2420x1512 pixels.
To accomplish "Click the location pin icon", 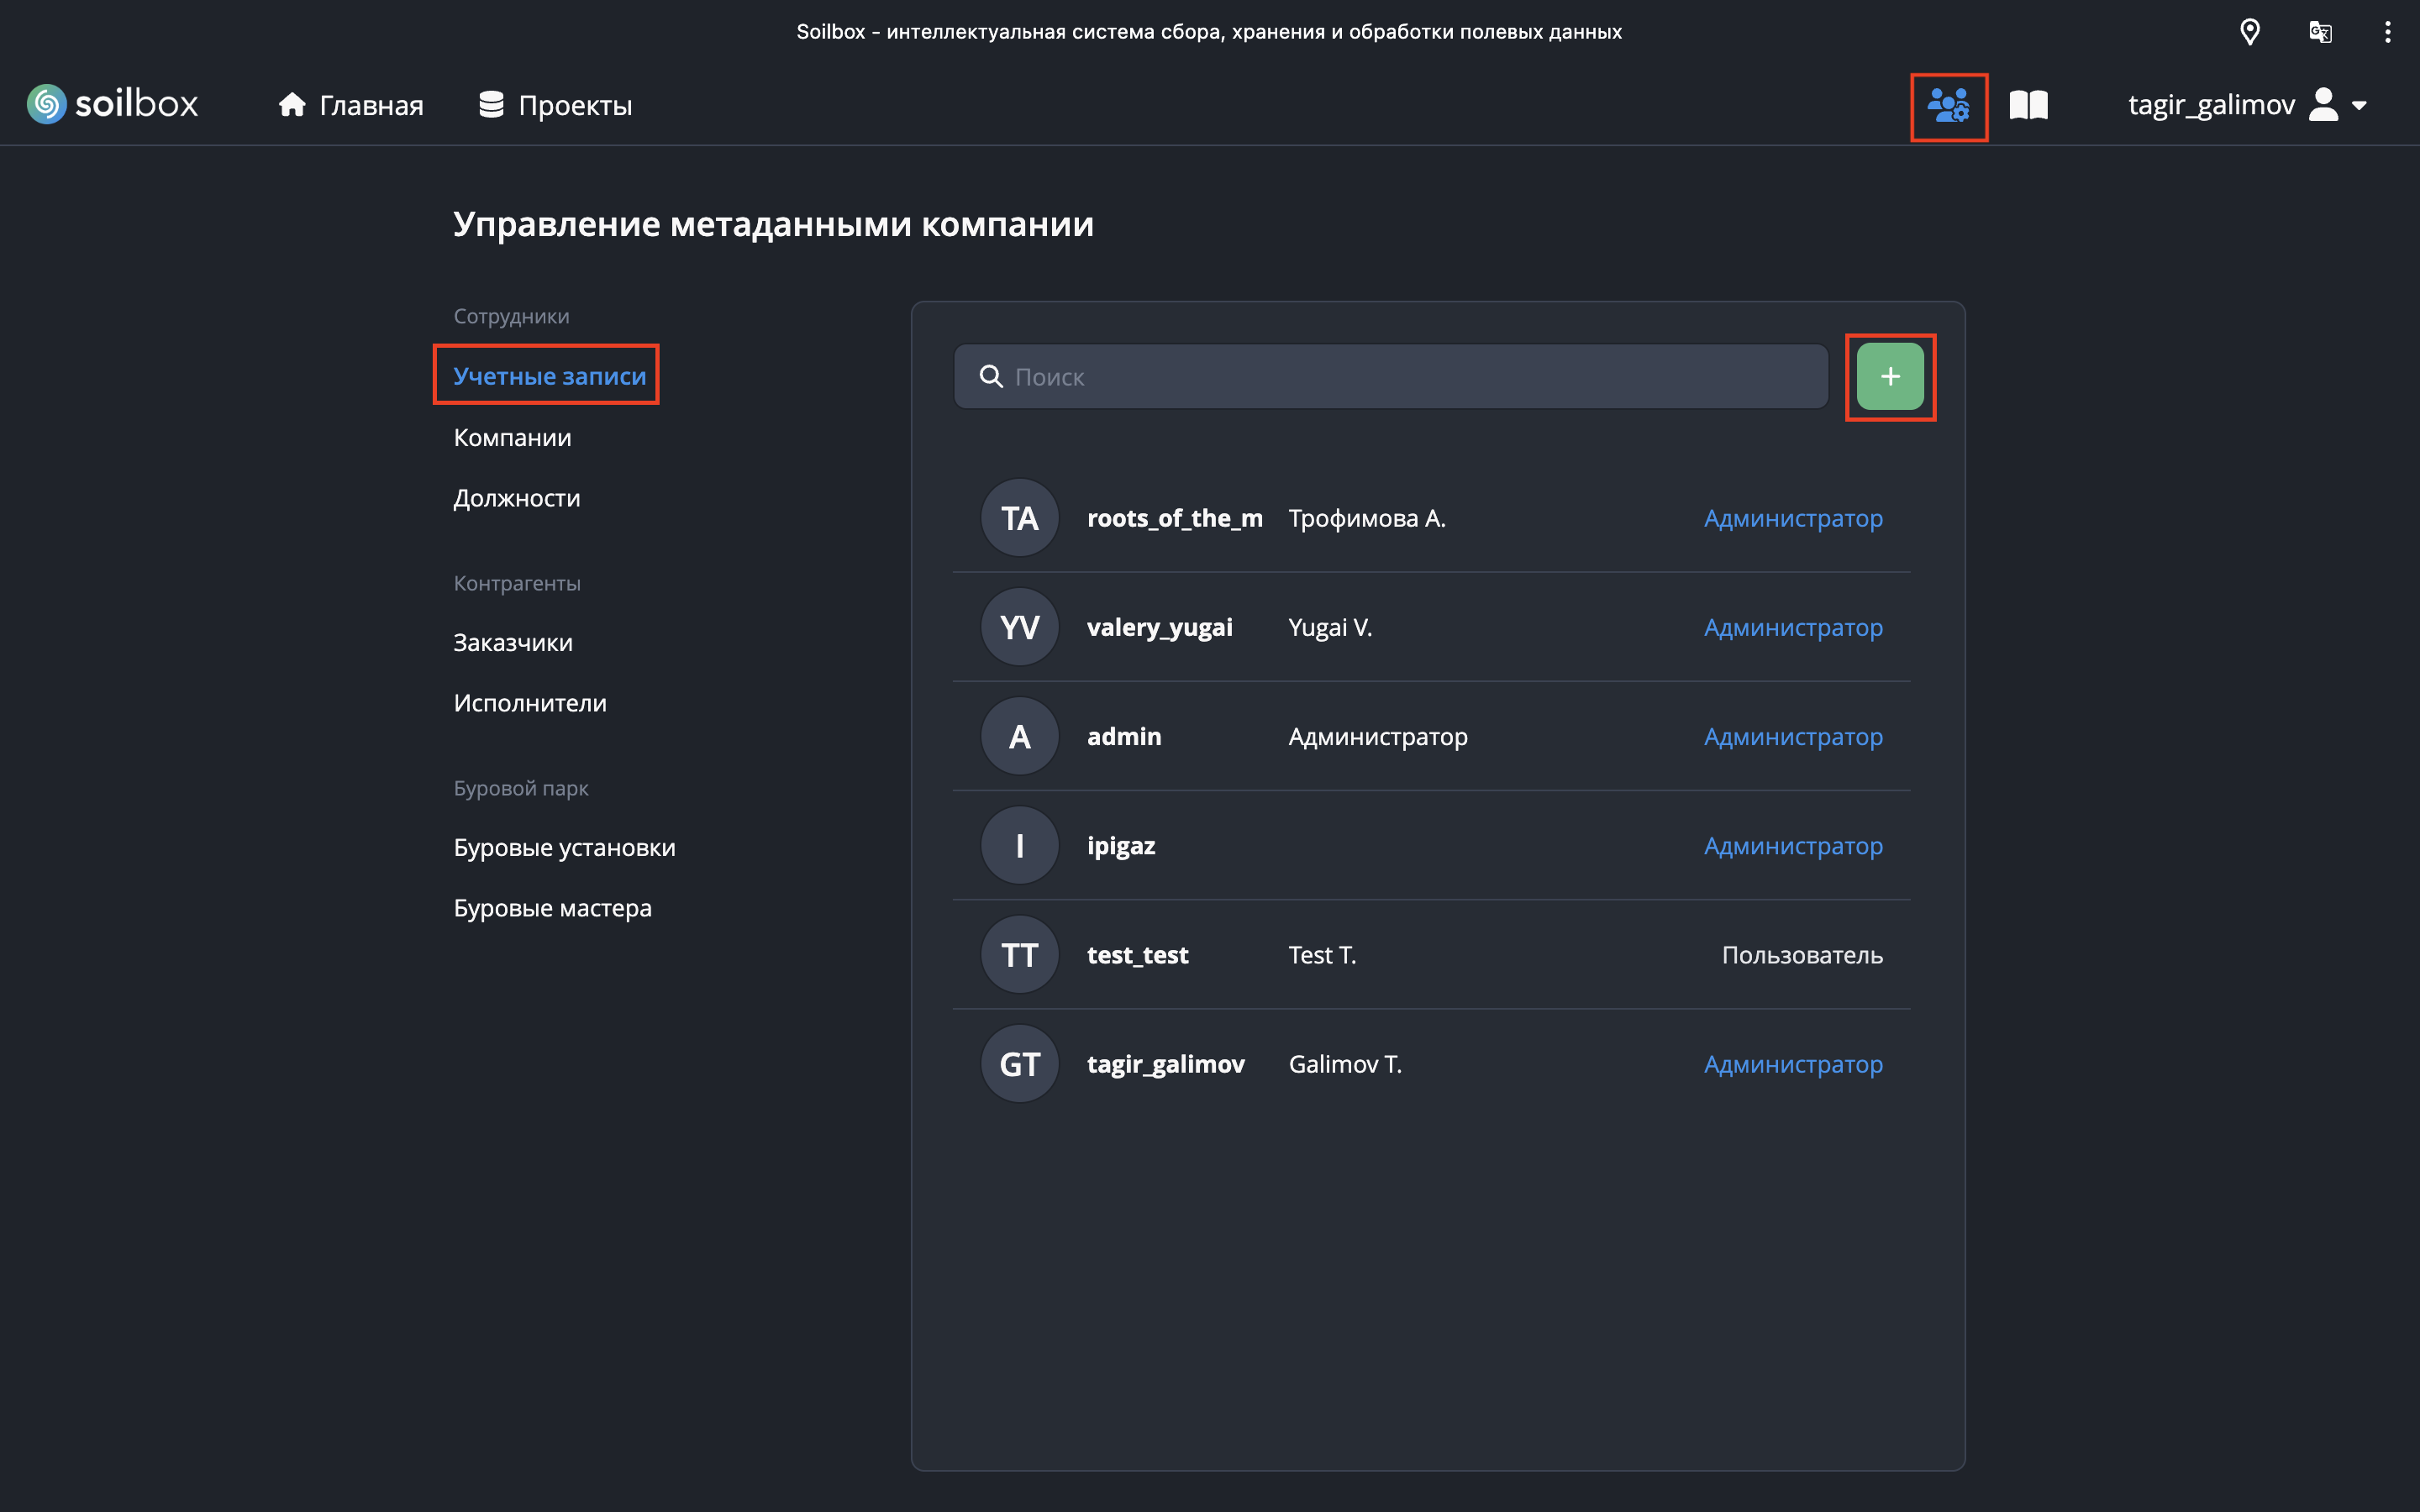I will tap(2249, 32).
